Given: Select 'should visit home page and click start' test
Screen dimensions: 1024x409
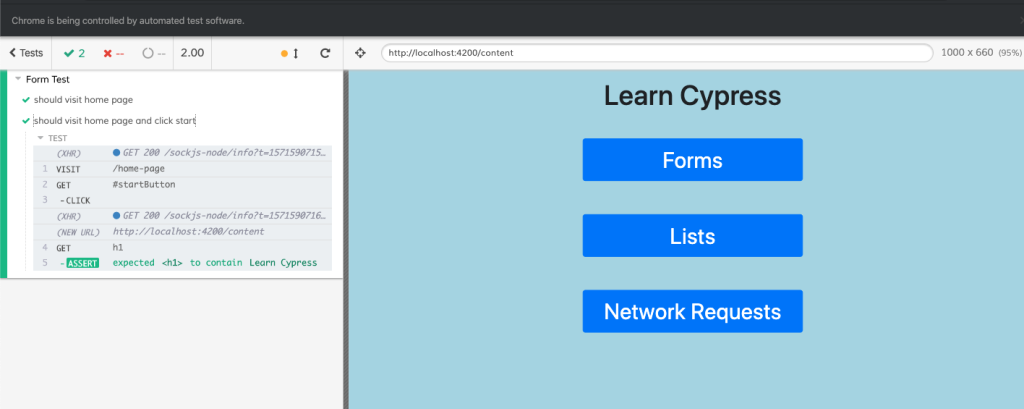Looking at the screenshot, I should coord(115,121).
